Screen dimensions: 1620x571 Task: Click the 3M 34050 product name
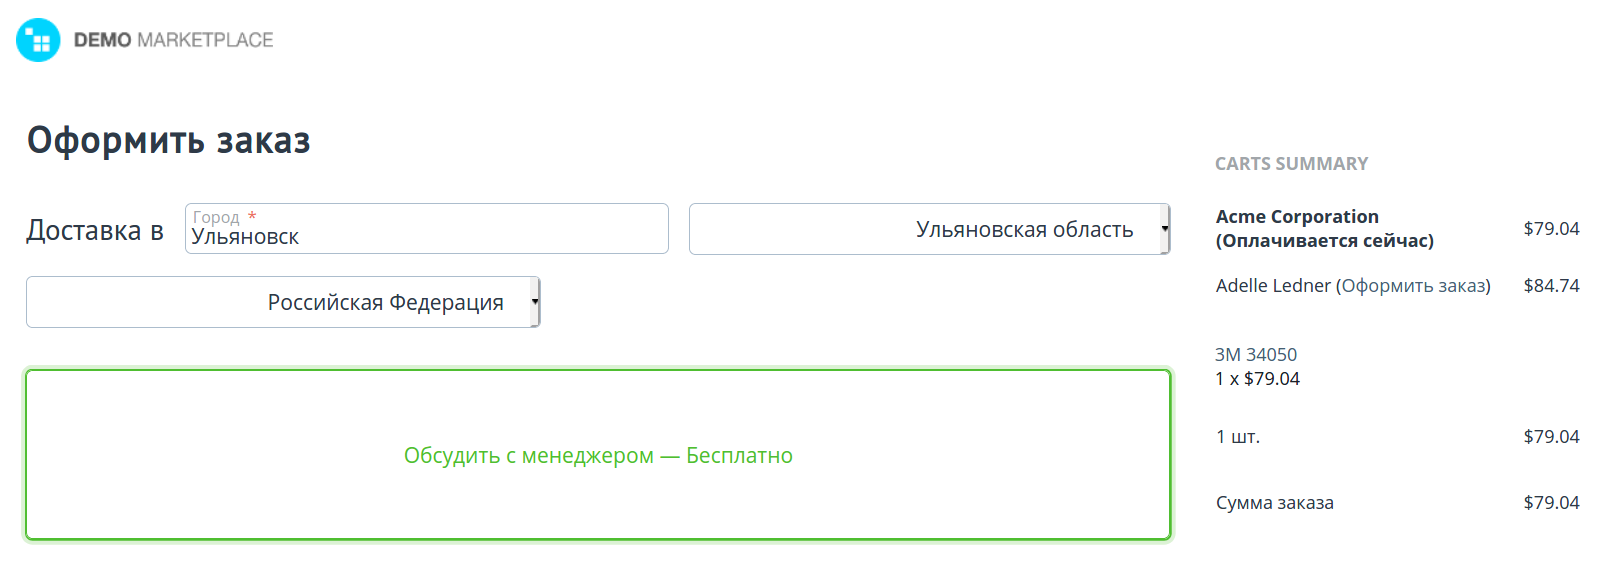[x=1255, y=355]
